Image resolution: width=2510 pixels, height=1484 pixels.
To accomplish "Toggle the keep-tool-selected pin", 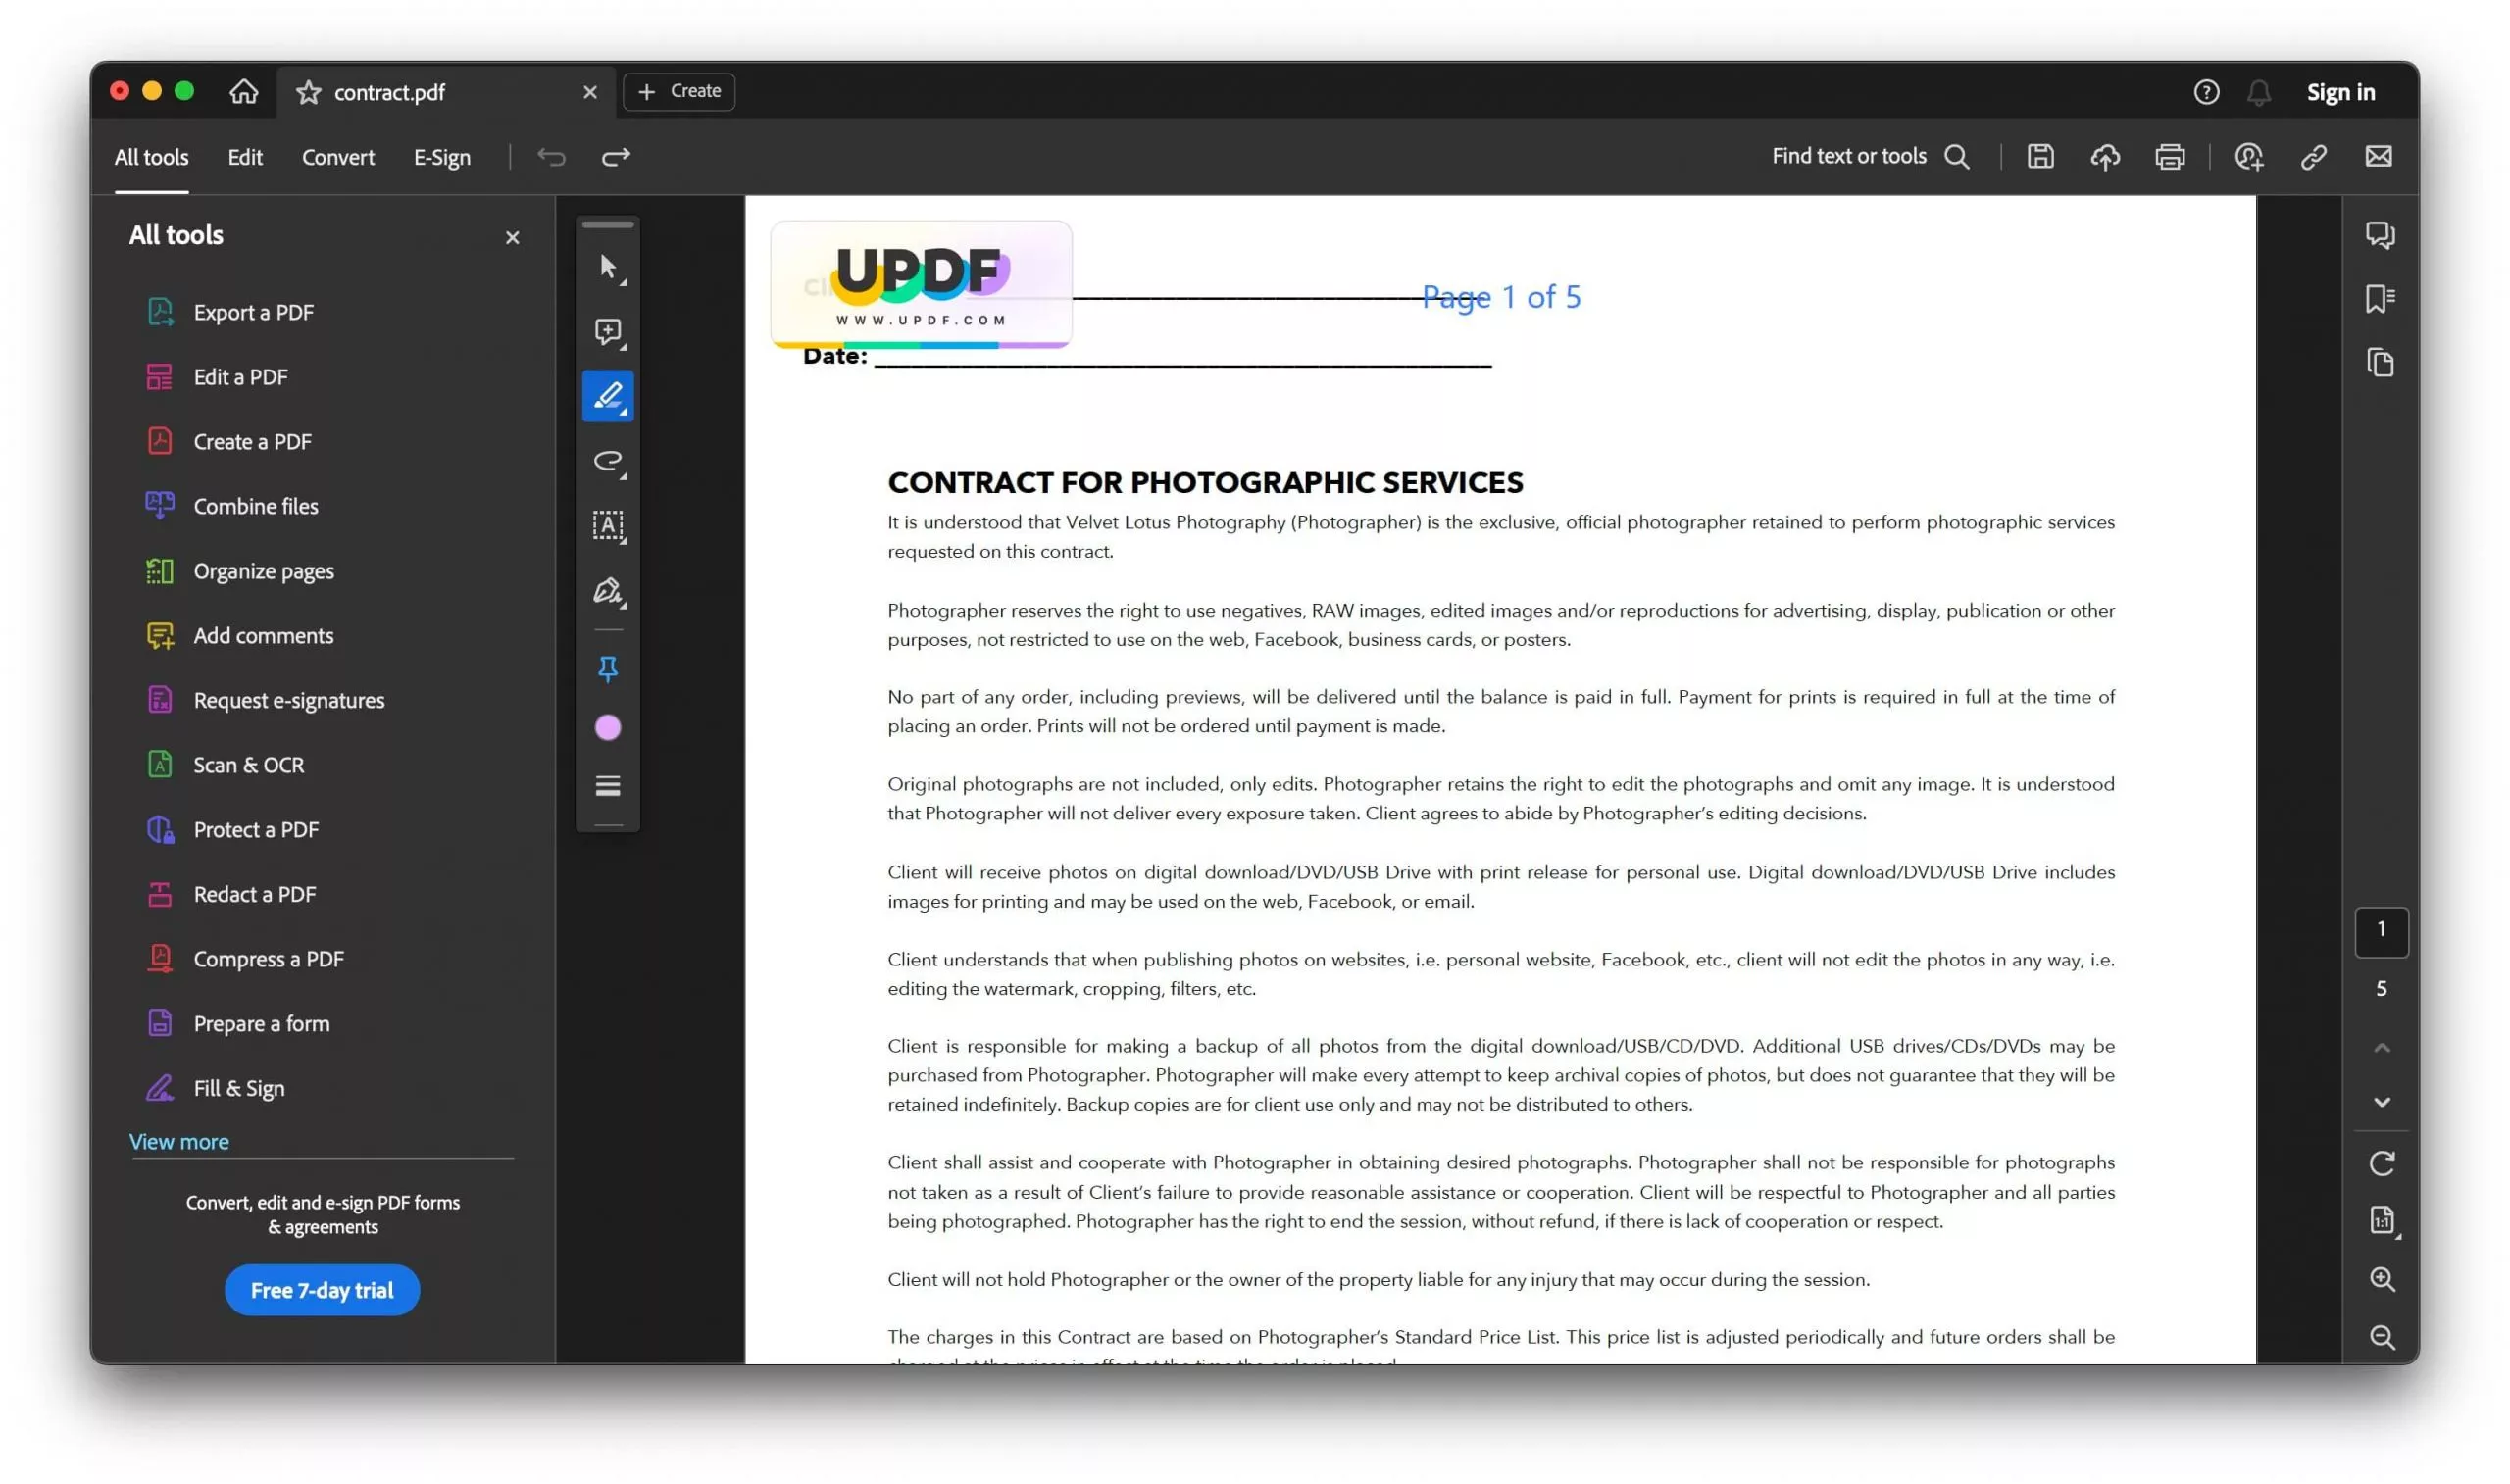I will tap(608, 670).
